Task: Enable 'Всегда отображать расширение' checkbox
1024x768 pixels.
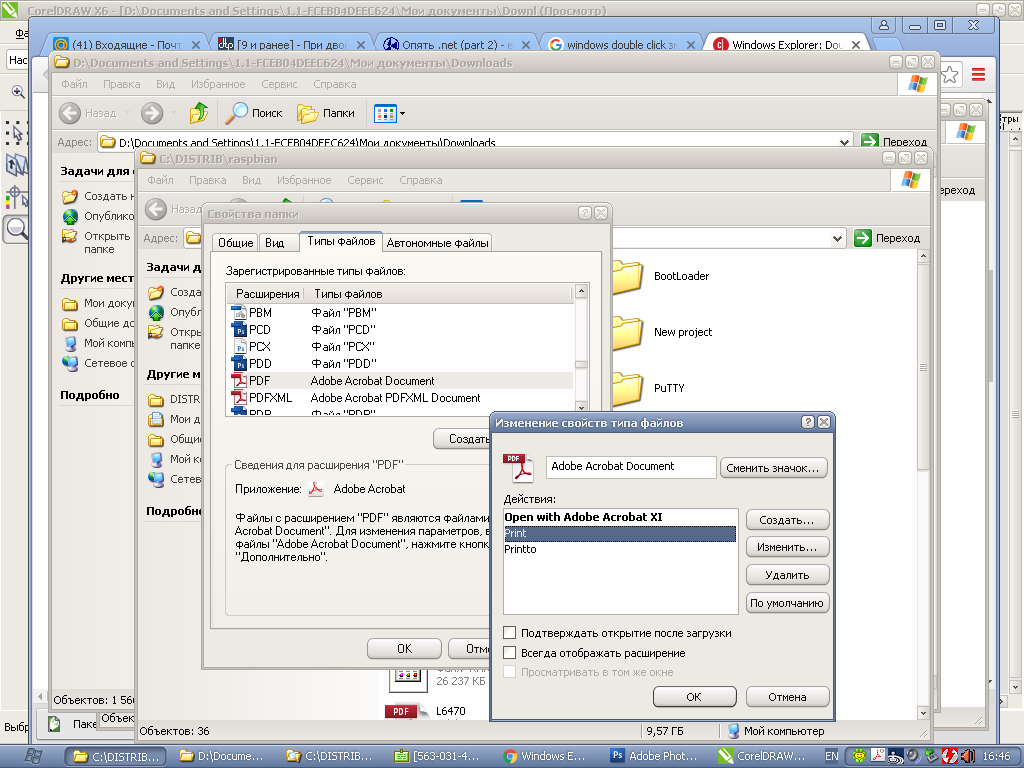Action: click(510, 652)
